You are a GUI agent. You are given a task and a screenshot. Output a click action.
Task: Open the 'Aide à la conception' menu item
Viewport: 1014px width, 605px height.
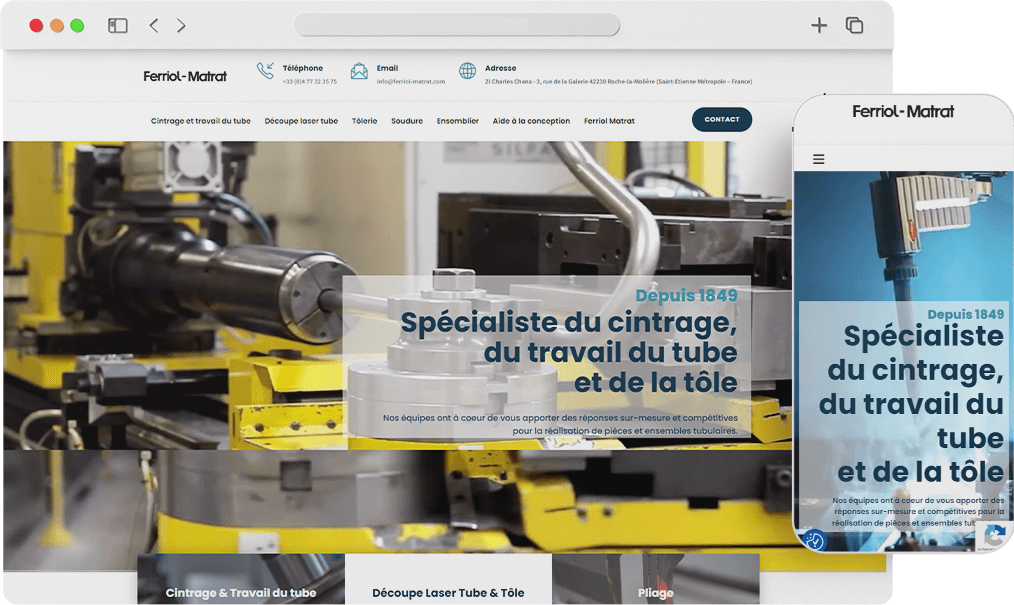click(x=531, y=121)
